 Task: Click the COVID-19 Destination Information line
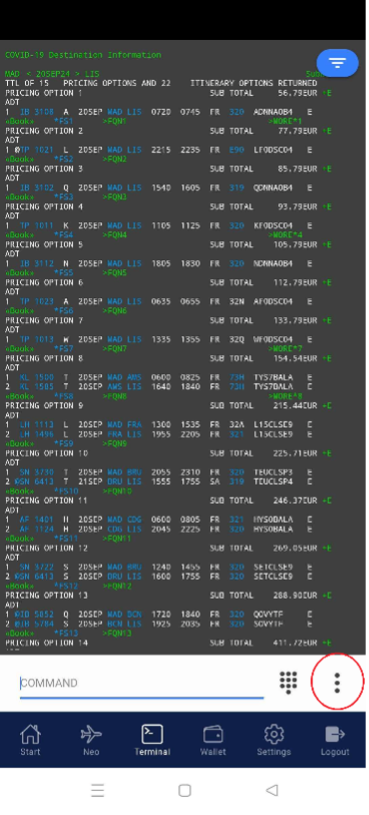tap(83, 55)
